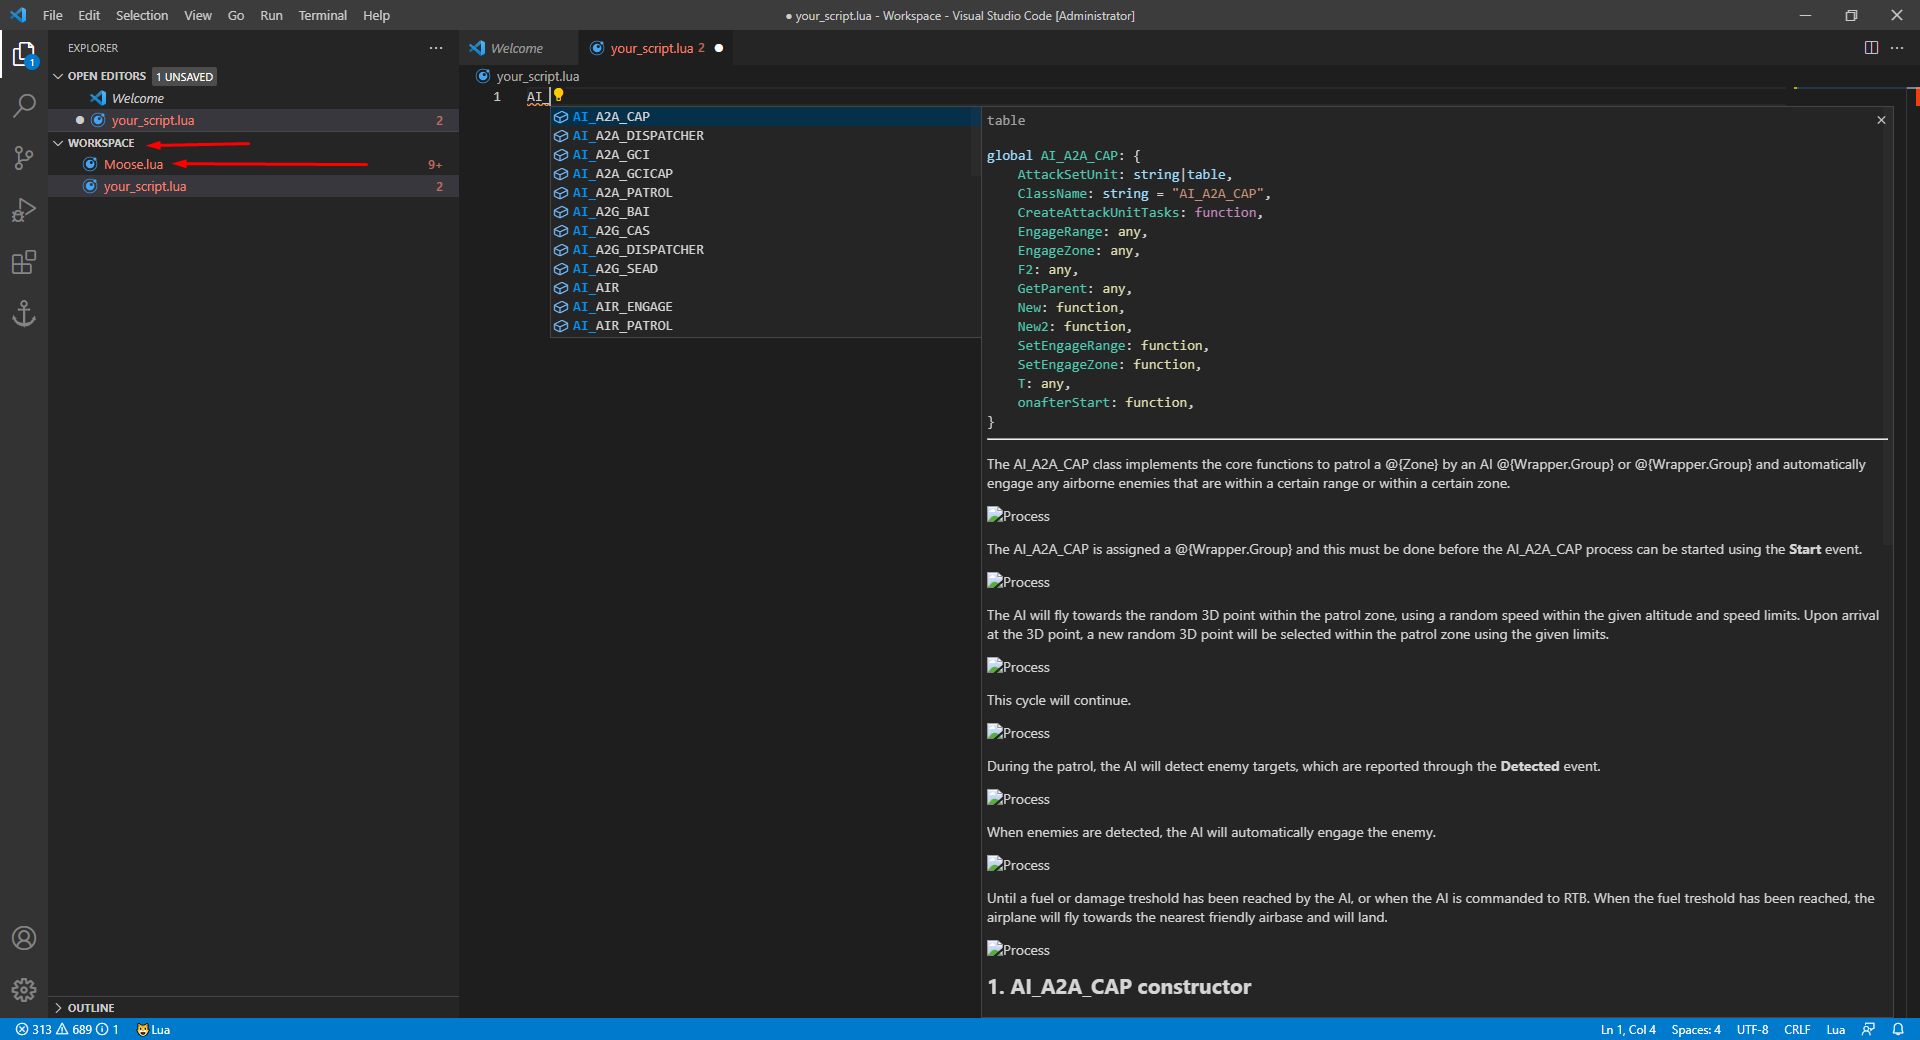This screenshot has width=1920, height=1040.
Task: Open notifications bell in status bar
Action: [1898, 1029]
